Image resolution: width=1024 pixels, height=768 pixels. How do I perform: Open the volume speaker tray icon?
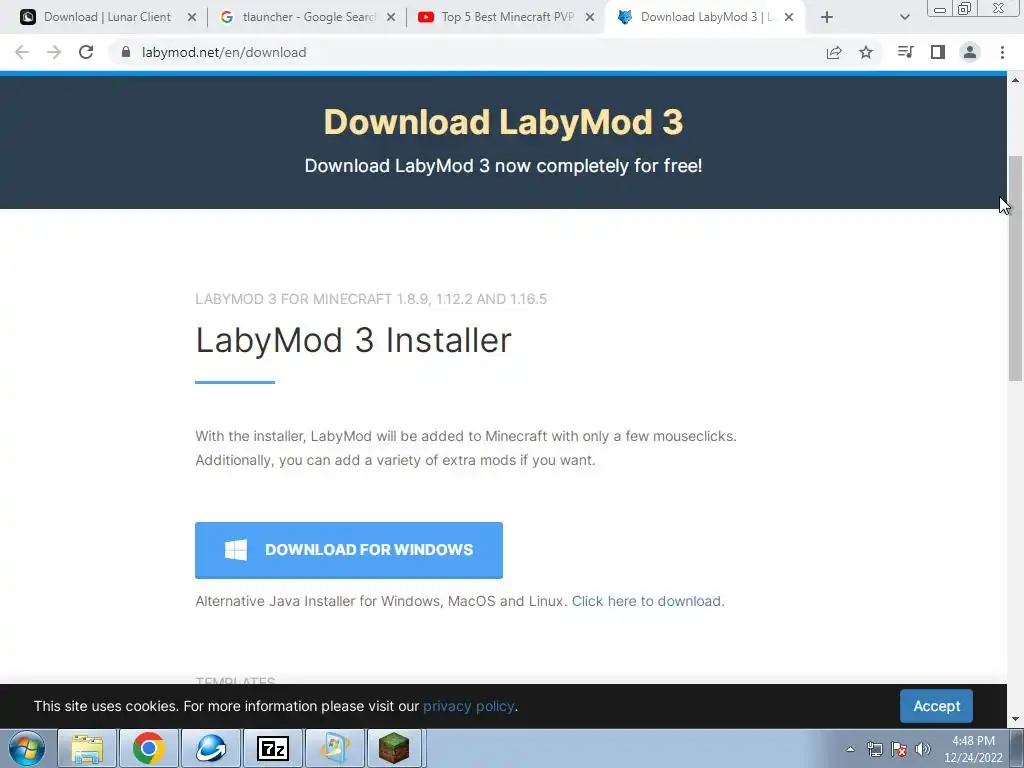pyautogui.click(x=923, y=749)
